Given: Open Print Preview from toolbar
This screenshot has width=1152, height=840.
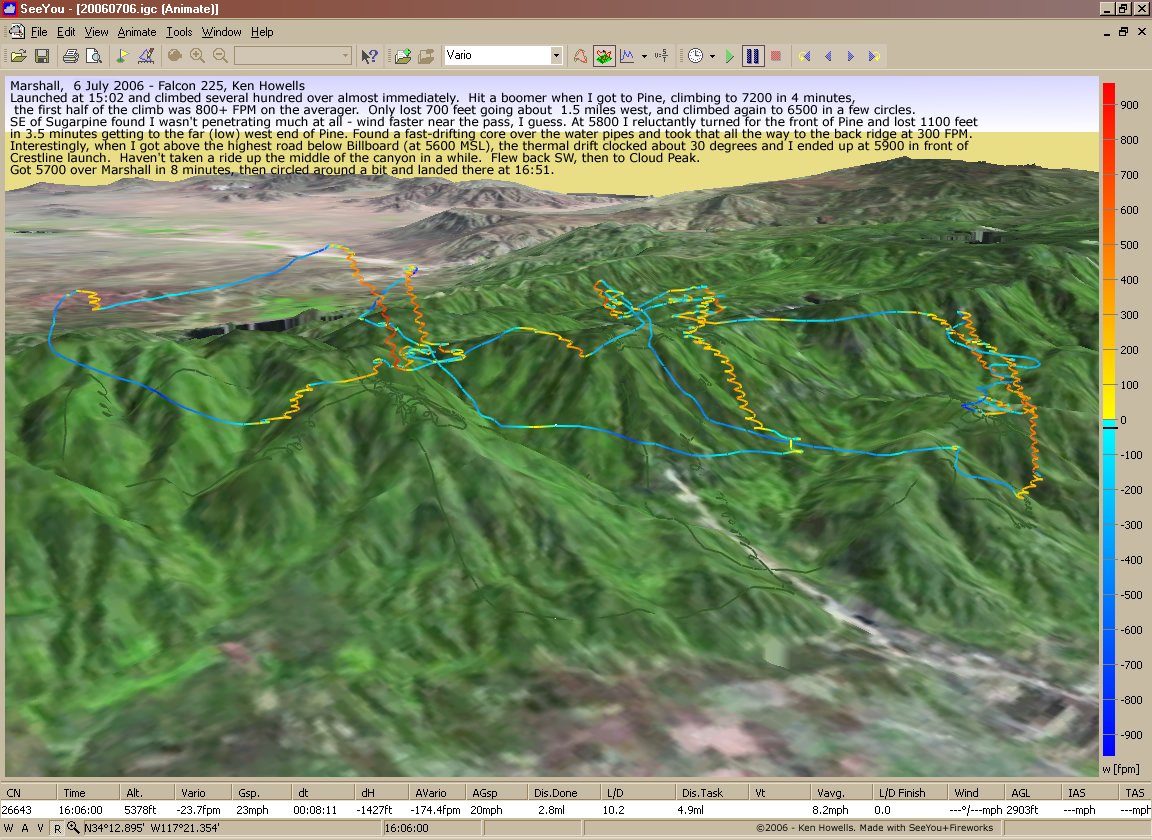Looking at the screenshot, I should tap(94, 56).
